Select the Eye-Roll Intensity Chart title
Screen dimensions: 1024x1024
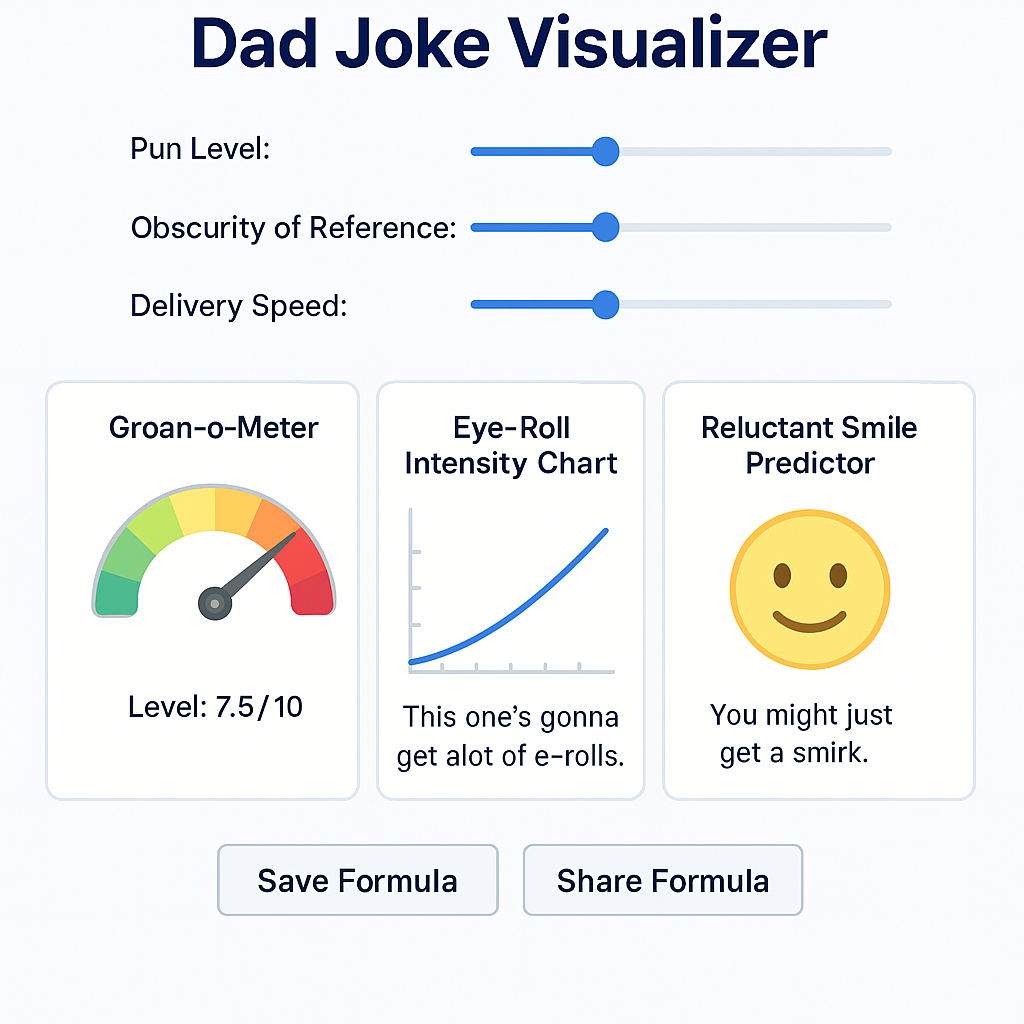tap(511, 446)
